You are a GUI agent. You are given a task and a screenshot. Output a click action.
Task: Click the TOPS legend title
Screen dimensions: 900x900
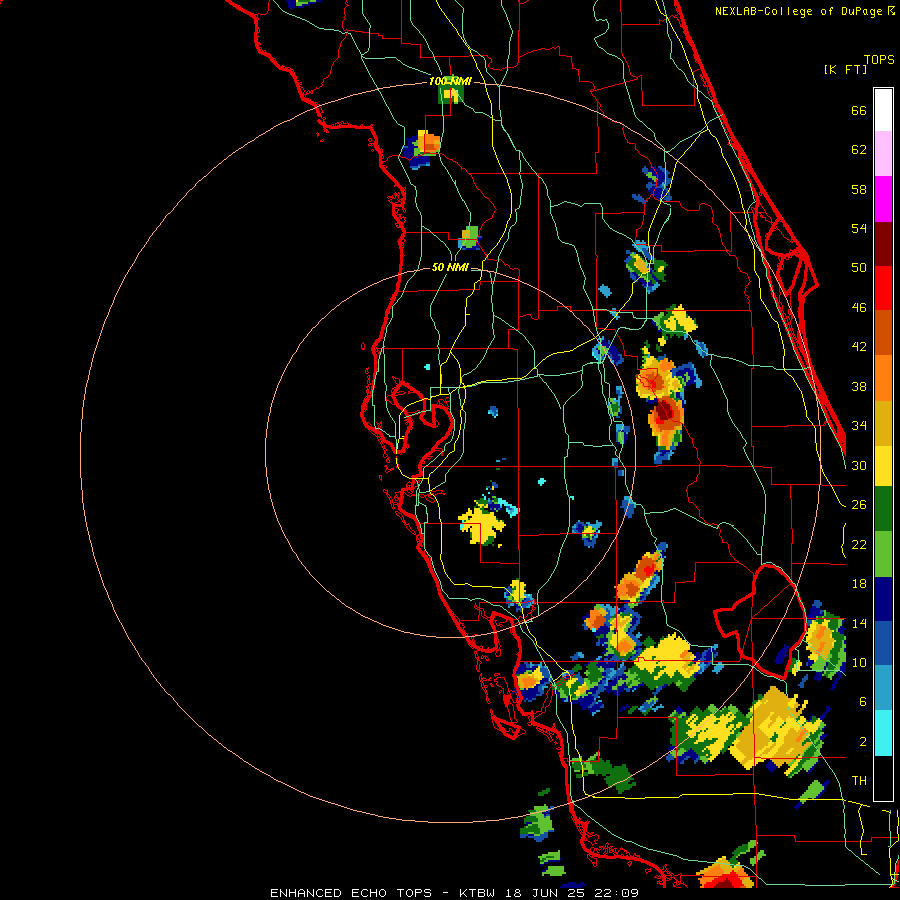[879, 59]
